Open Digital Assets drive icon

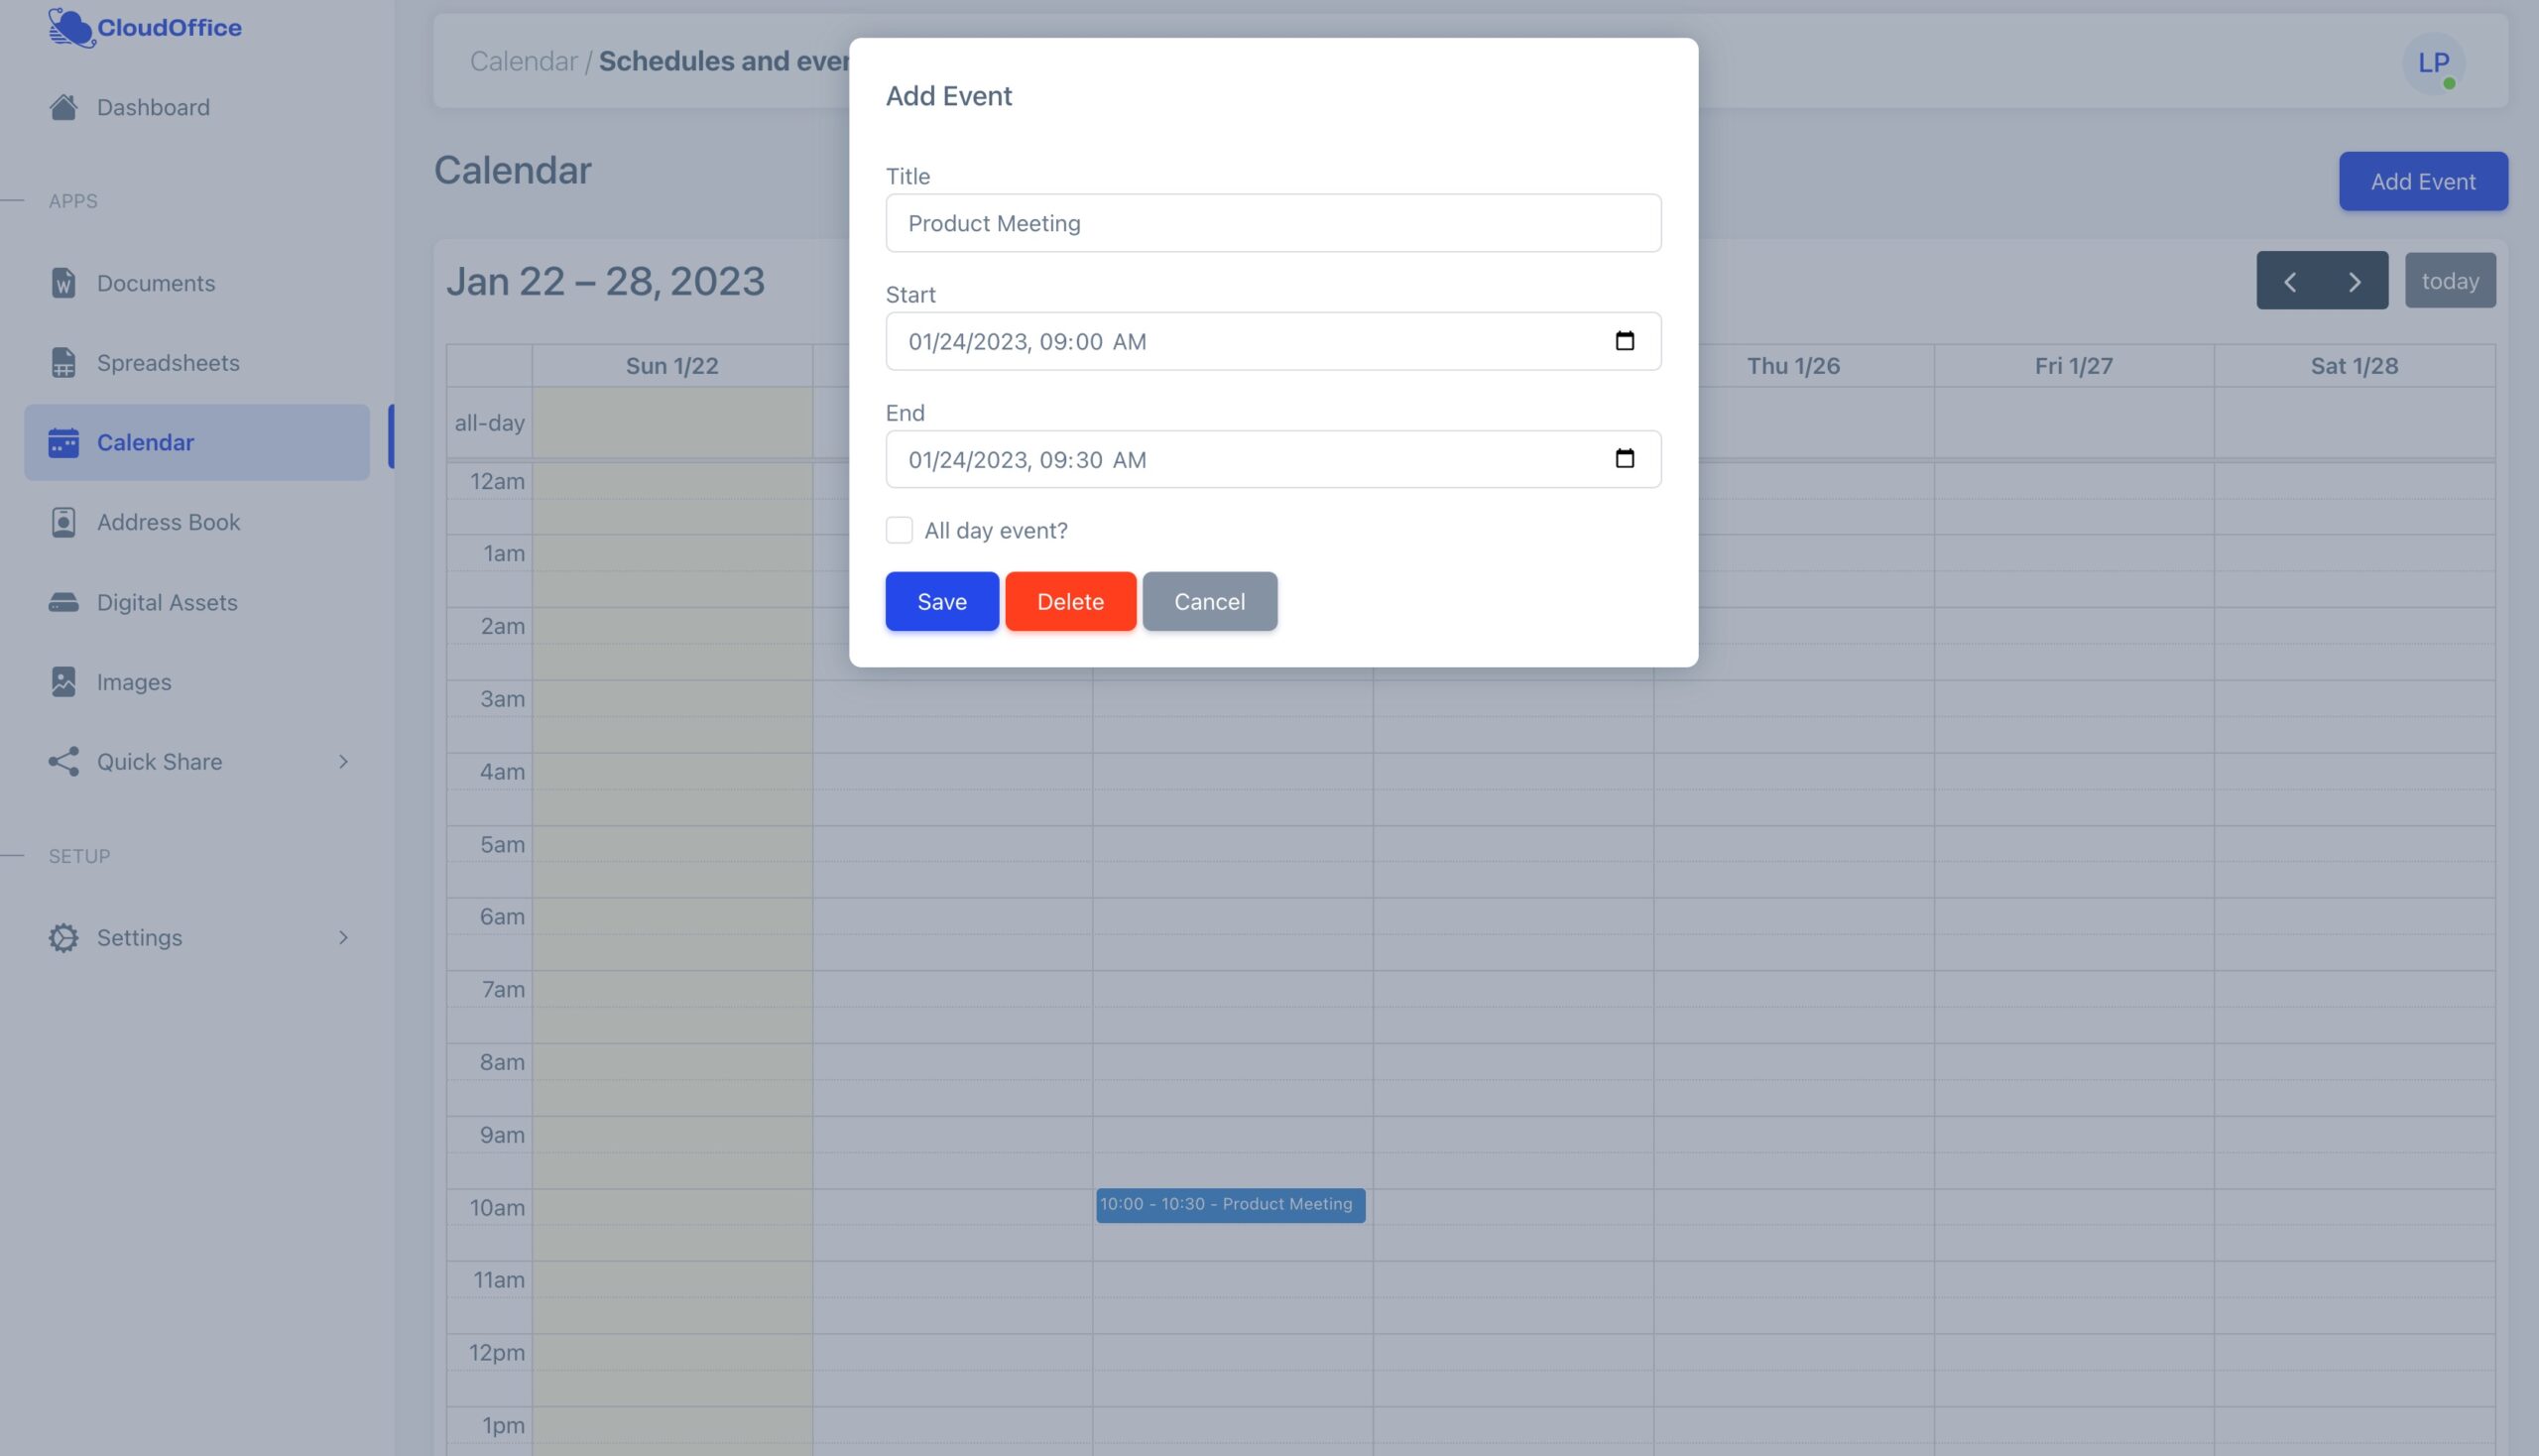coord(63,602)
